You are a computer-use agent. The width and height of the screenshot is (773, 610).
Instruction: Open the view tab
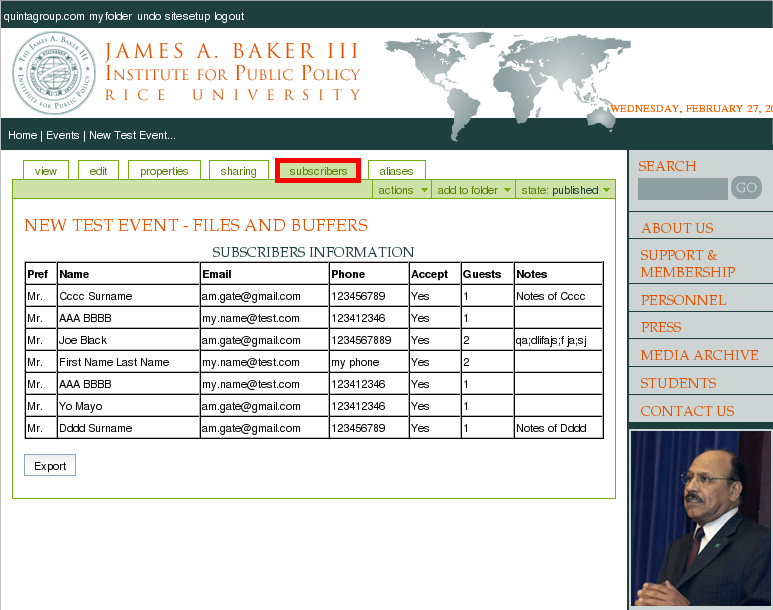(x=46, y=171)
